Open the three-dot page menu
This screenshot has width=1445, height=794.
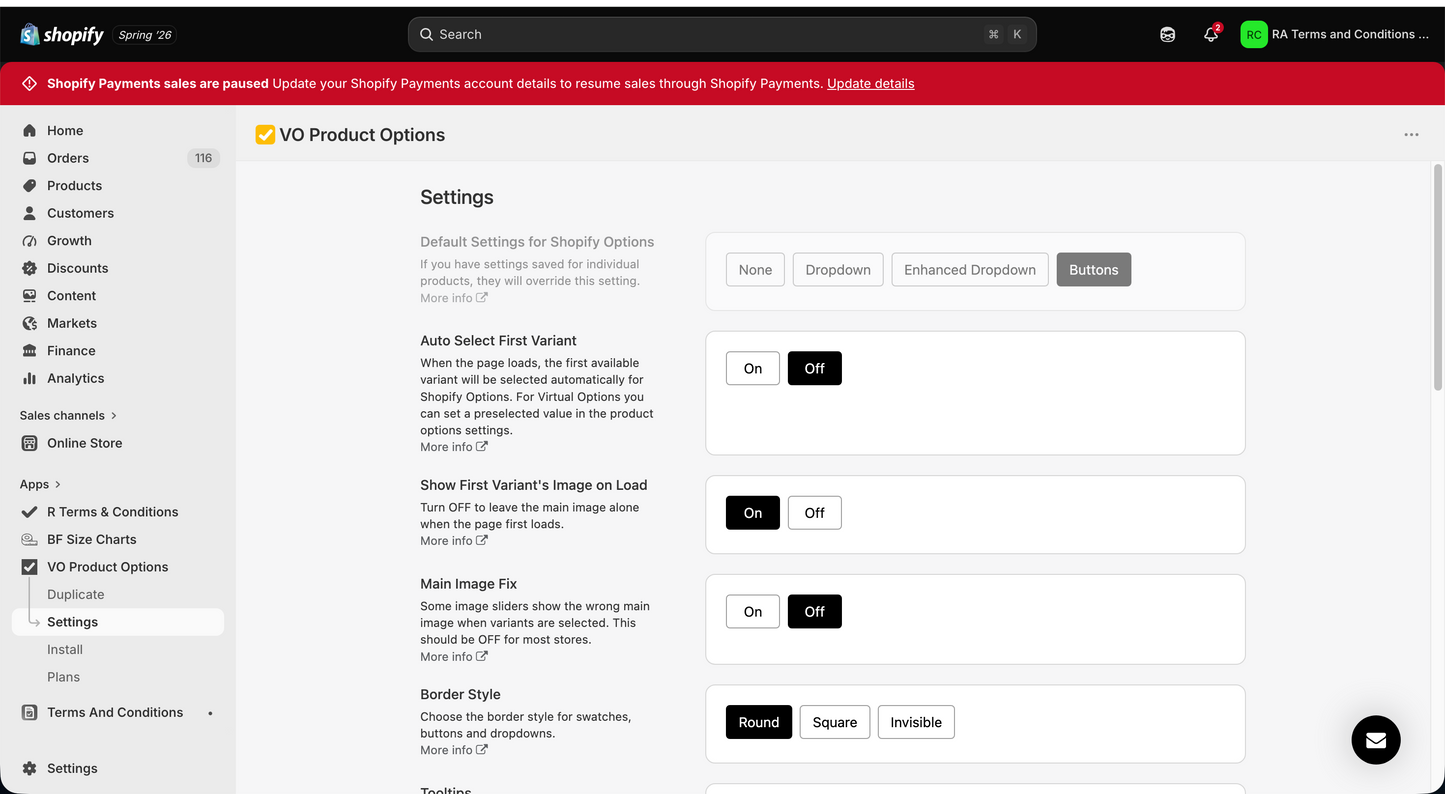tap(1411, 135)
